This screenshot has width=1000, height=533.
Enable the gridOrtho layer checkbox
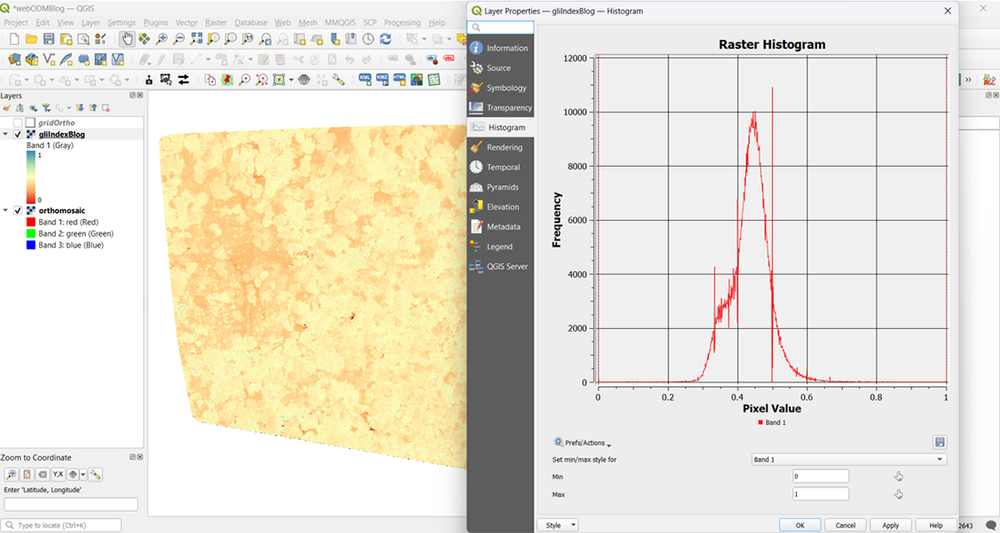[17, 123]
